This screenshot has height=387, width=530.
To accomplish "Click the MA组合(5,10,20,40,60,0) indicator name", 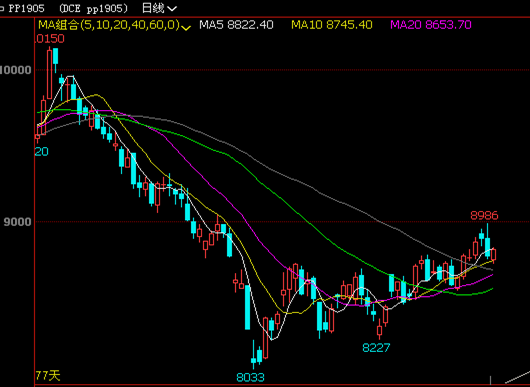I will pos(109,25).
